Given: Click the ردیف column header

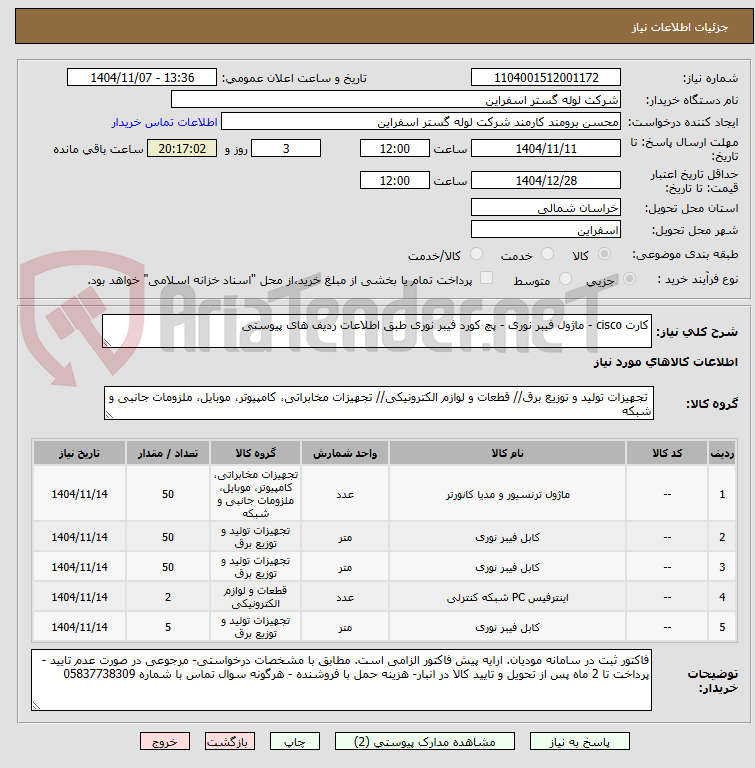Looking at the screenshot, I should coord(722,453).
